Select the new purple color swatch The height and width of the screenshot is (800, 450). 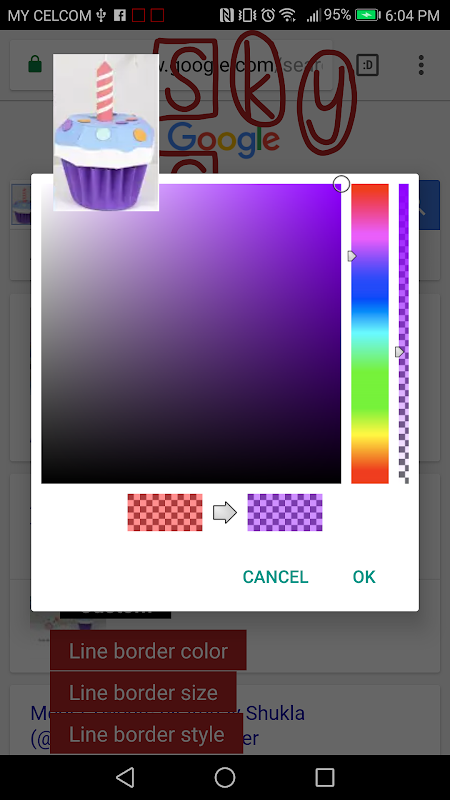click(285, 512)
